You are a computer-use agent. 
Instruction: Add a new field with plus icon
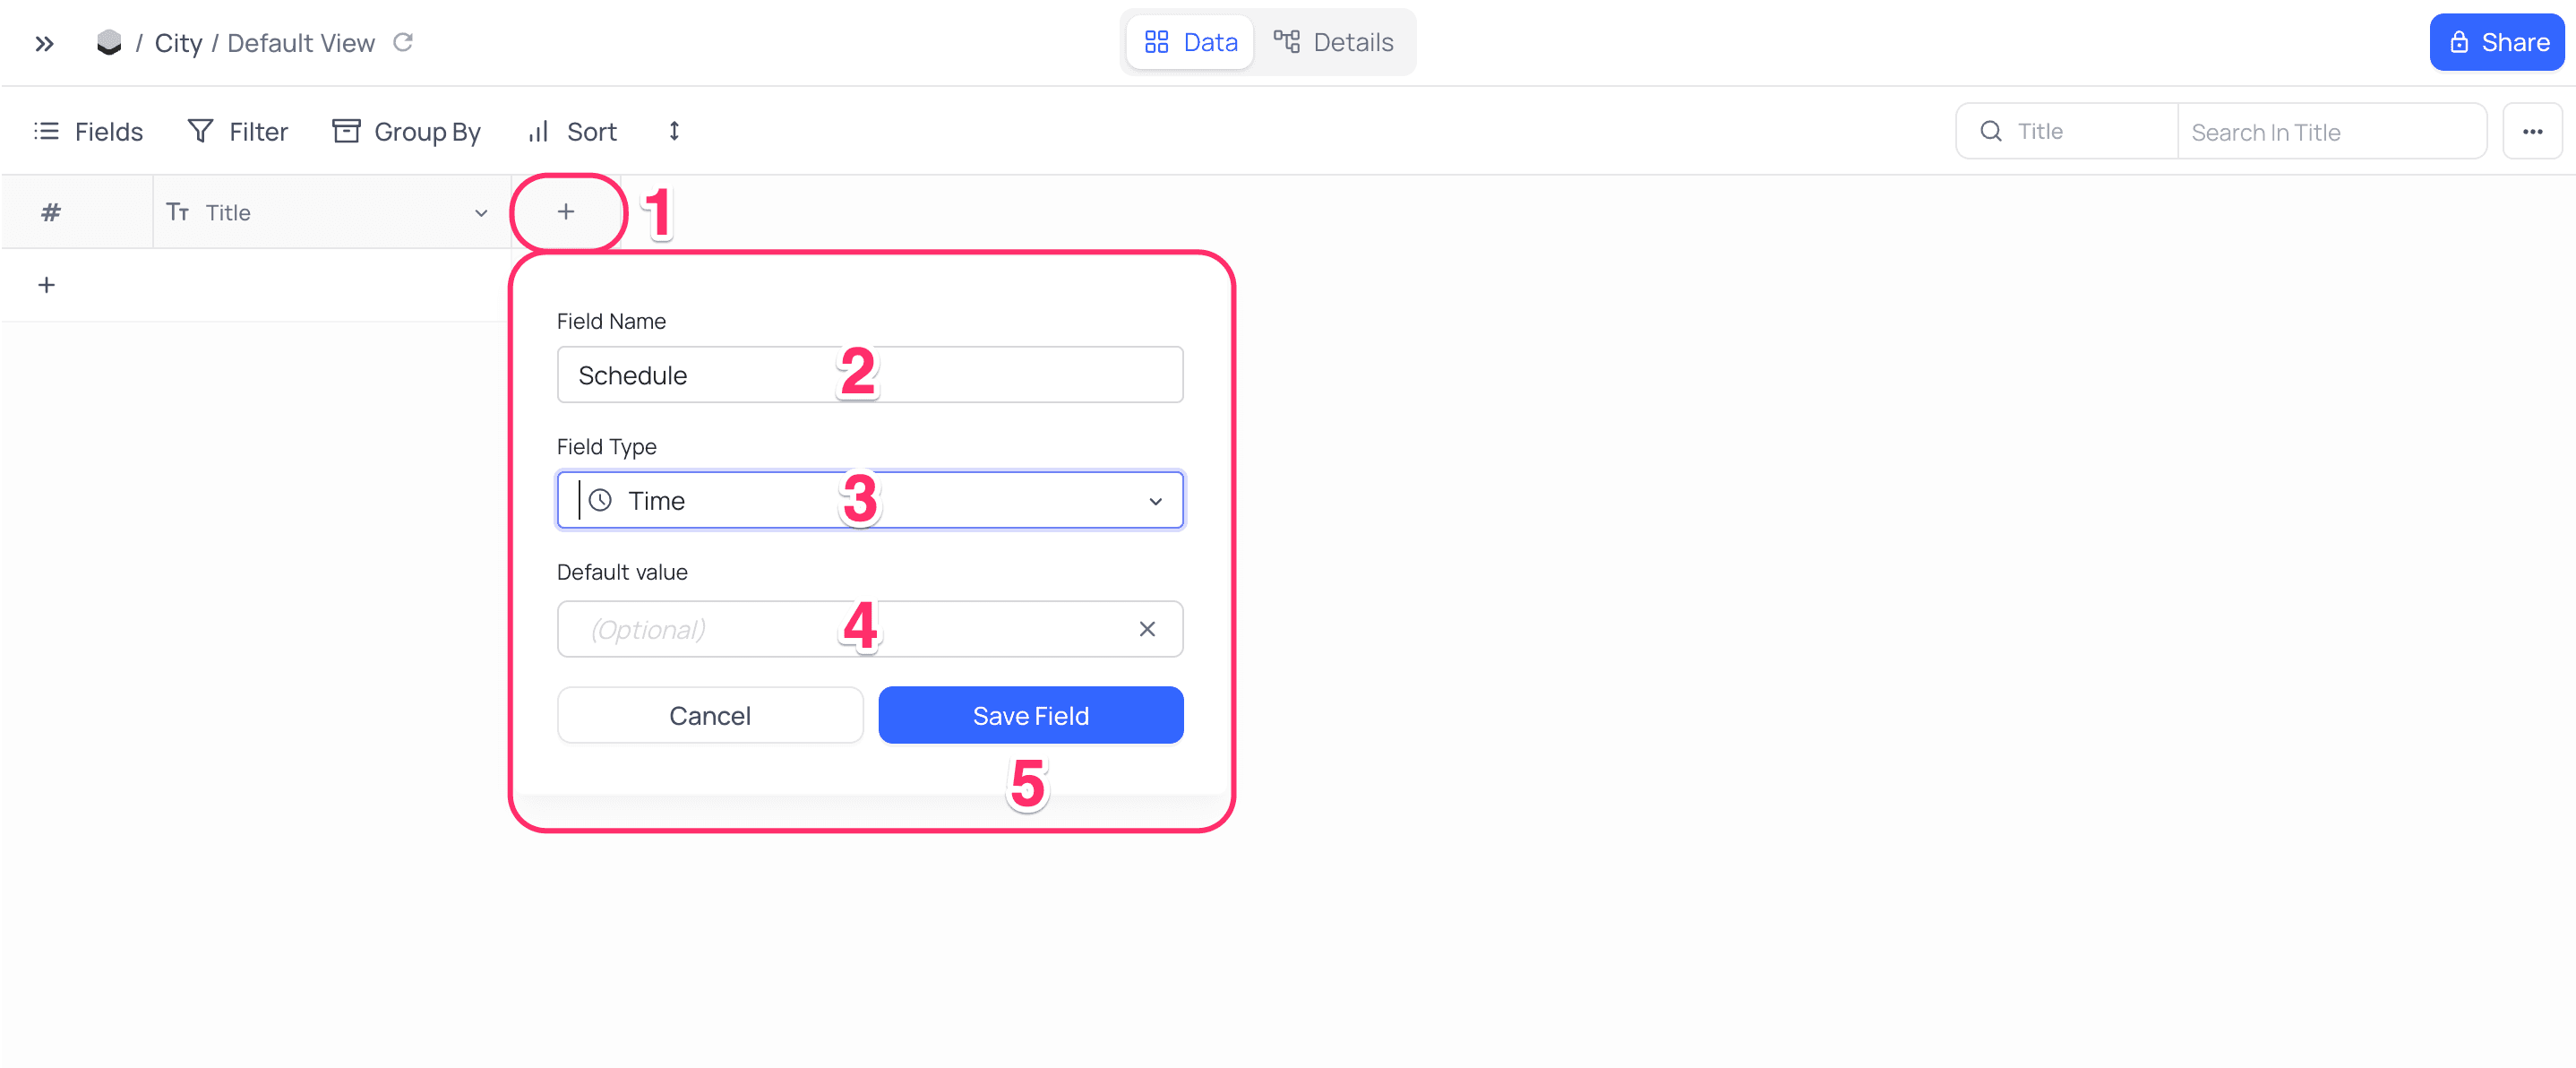(566, 211)
